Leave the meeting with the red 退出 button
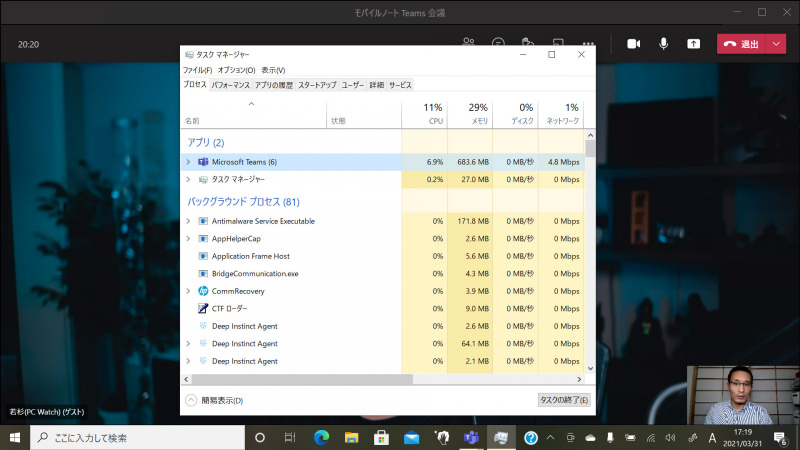Viewport: 800px width, 450px height. click(x=742, y=44)
